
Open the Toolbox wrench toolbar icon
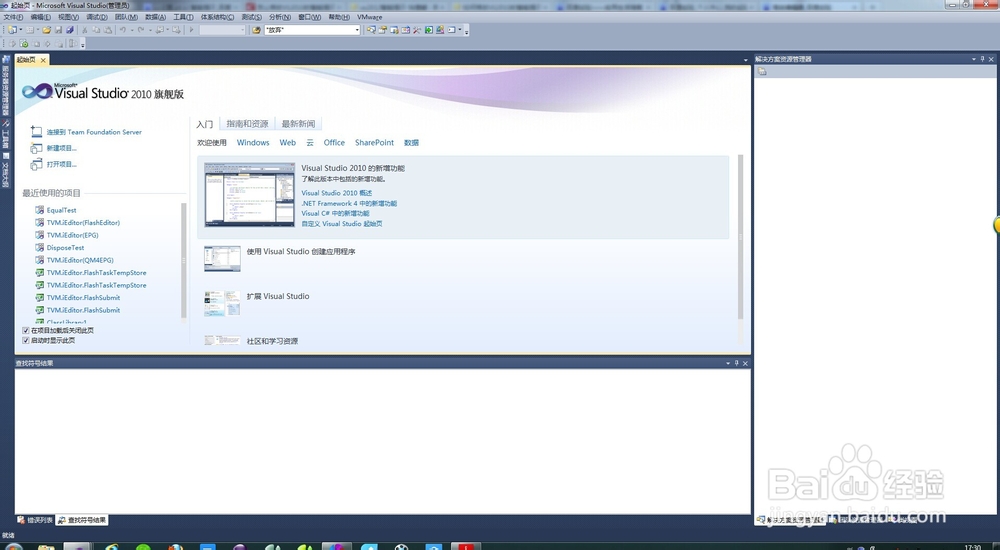416,30
